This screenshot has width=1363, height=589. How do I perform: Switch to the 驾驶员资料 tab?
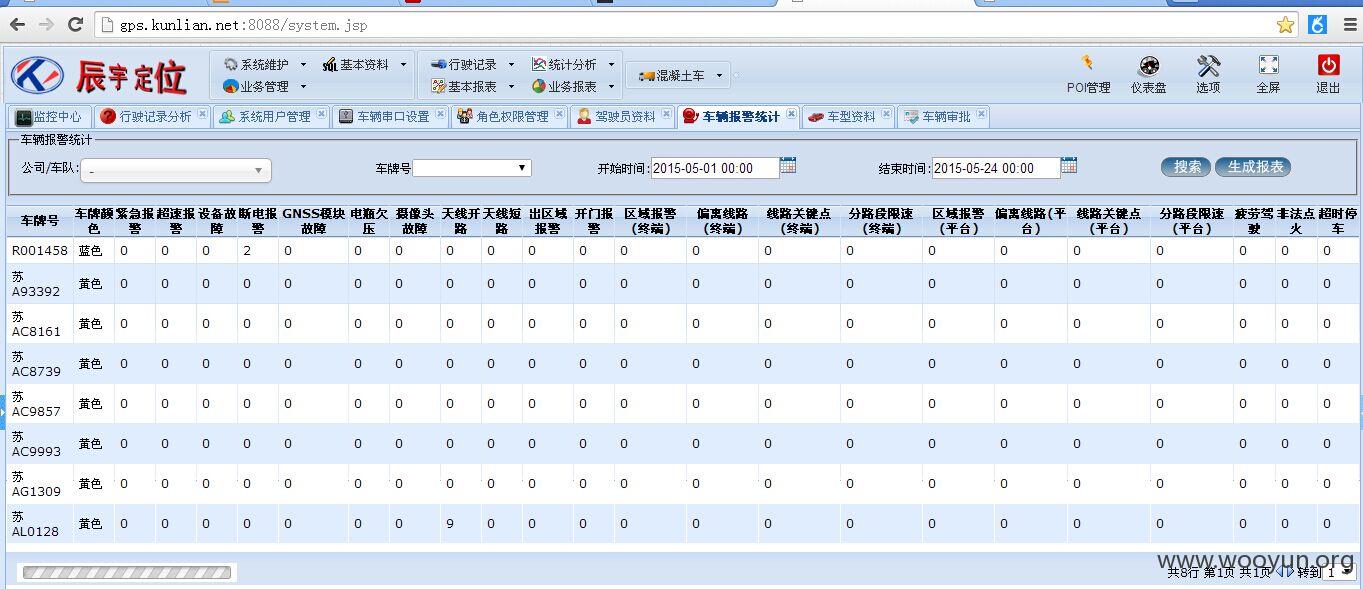pos(616,116)
